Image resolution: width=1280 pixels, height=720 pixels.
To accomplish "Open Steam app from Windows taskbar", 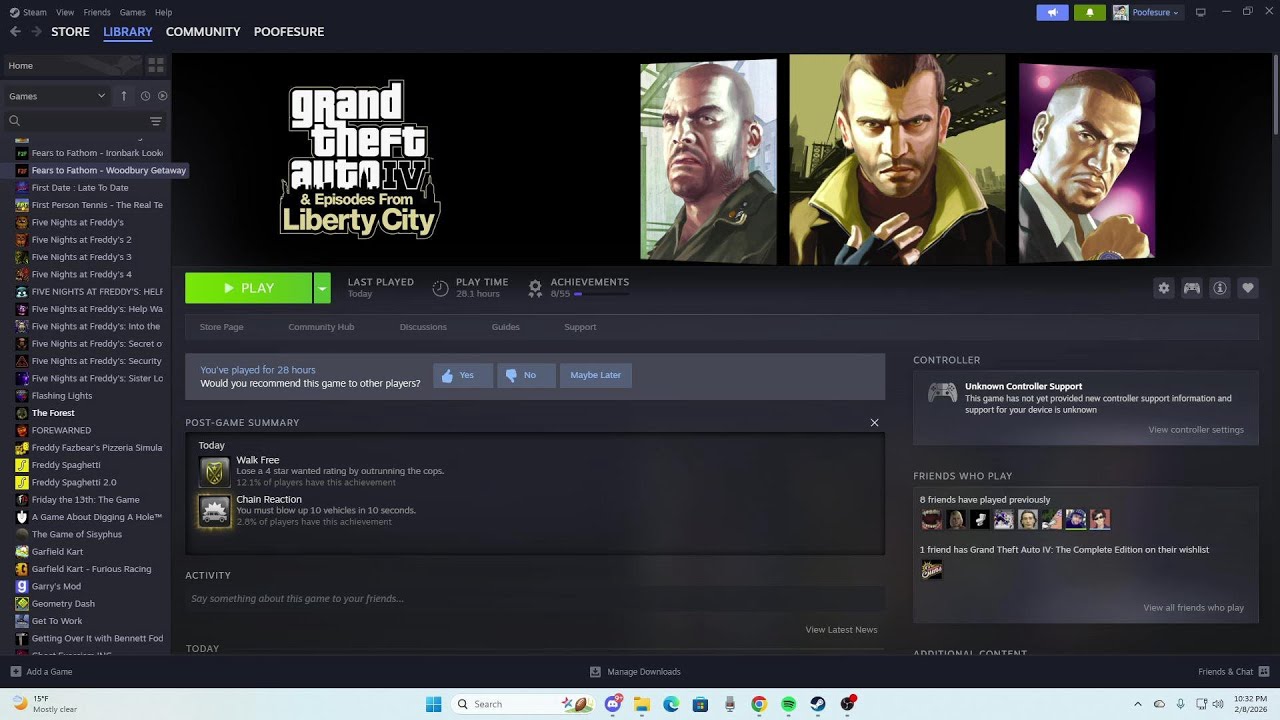I will 818,704.
